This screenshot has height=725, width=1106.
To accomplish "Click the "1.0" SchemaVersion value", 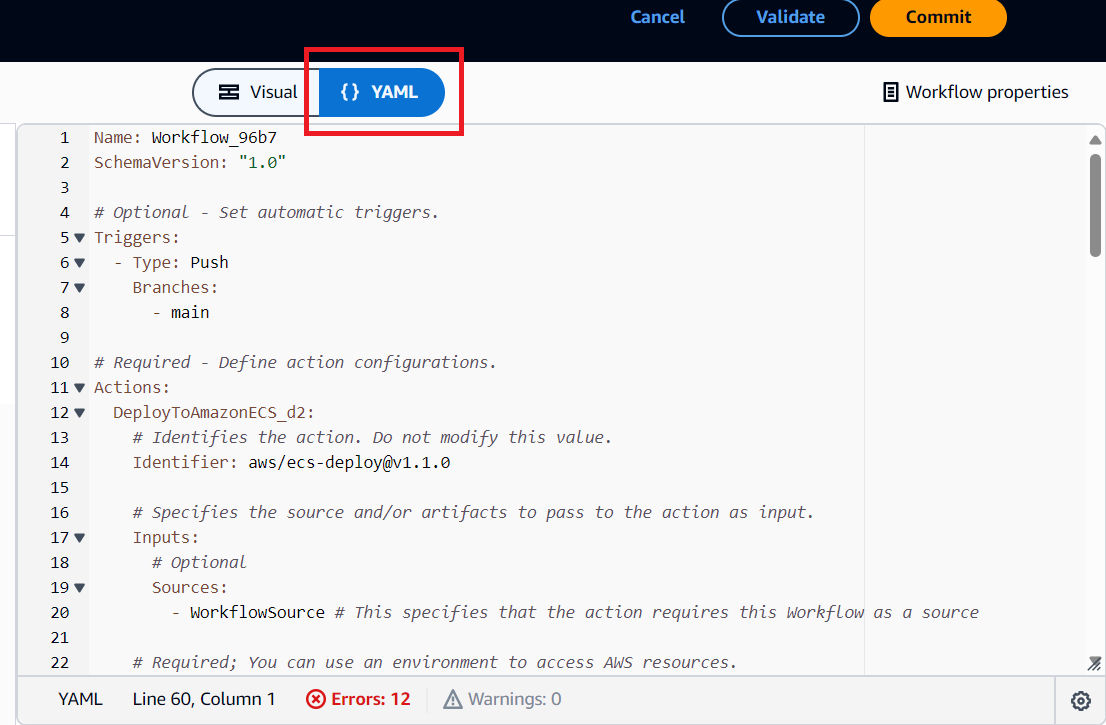I will (x=262, y=163).
